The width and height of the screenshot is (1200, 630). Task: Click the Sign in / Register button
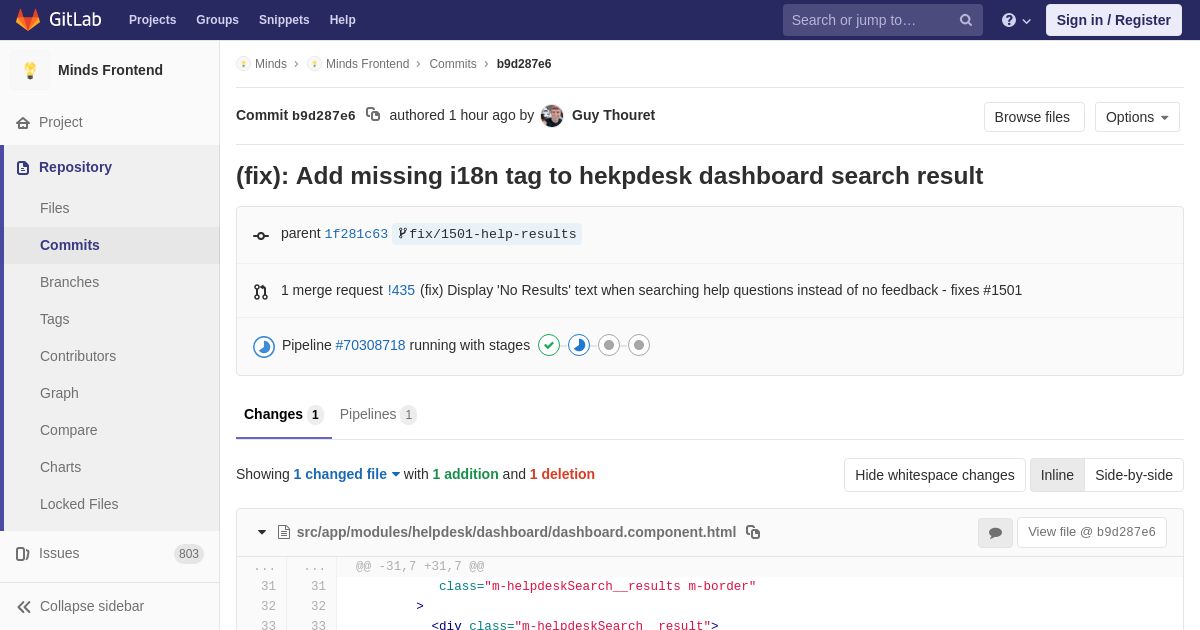[1114, 20]
